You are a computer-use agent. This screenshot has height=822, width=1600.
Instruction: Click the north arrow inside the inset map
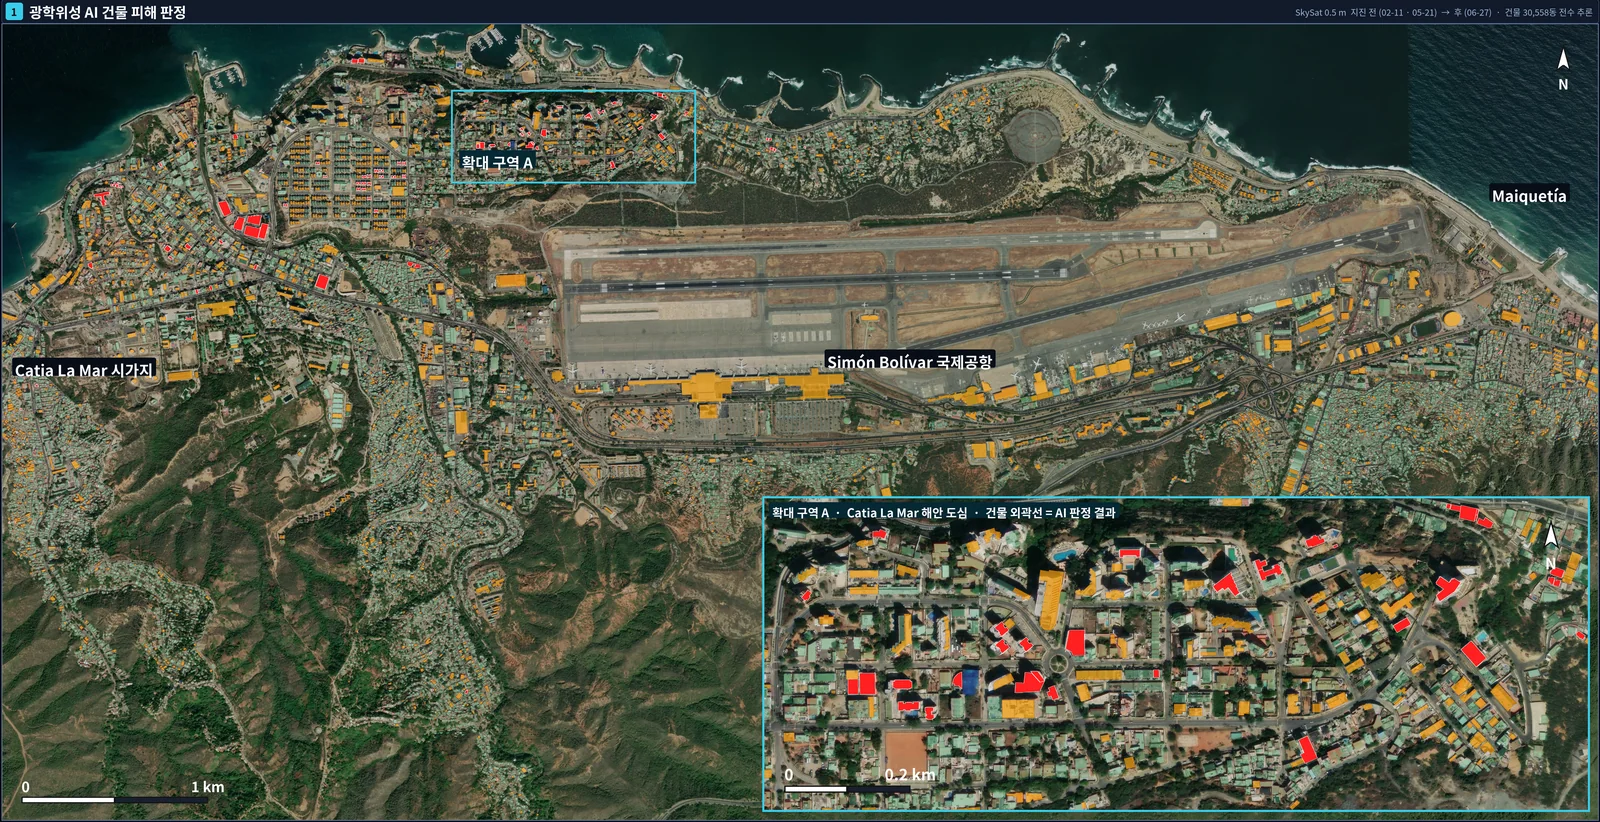tap(1551, 548)
